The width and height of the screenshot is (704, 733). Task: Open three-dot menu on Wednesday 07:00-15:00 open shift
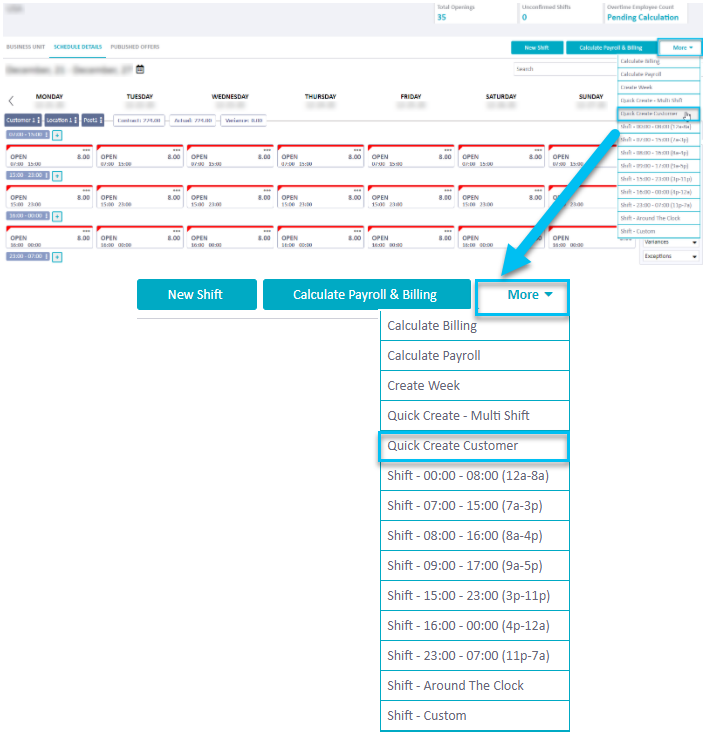[x=267, y=150]
